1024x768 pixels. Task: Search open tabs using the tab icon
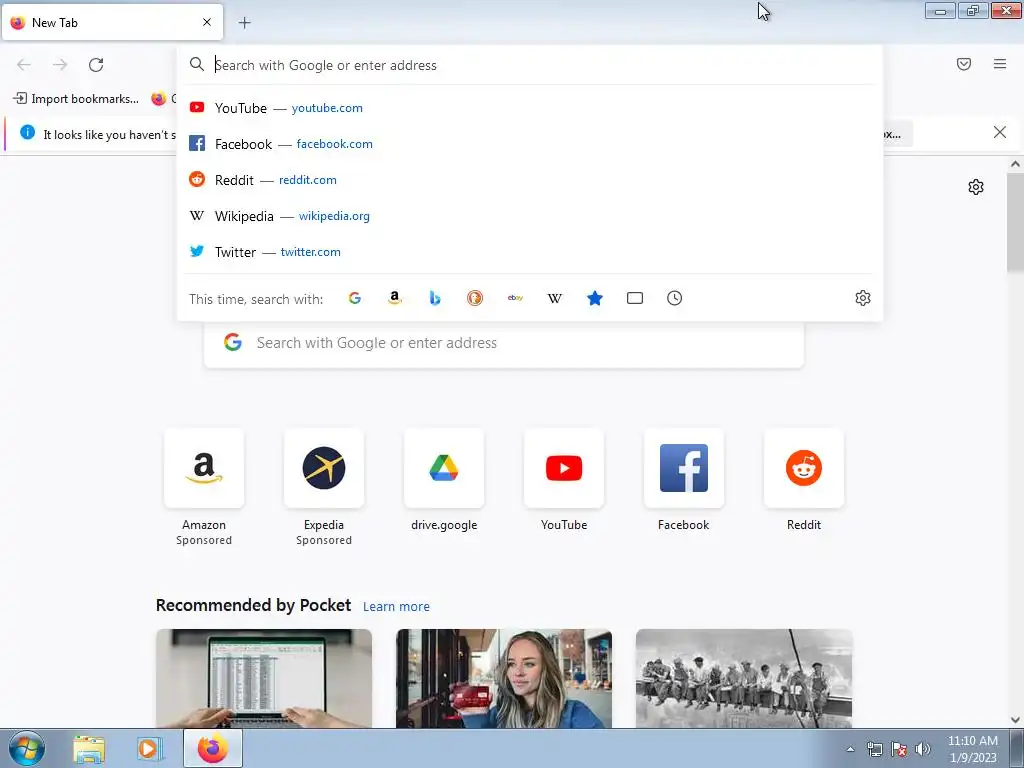pyautogui.click(x=635, y=298)
